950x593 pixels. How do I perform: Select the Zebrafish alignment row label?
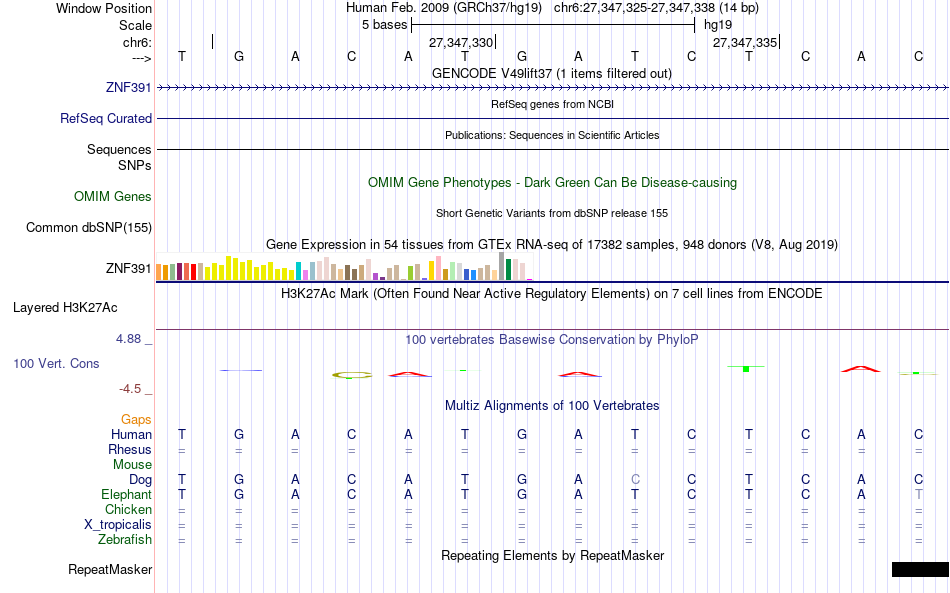click(x=125, y=539)
